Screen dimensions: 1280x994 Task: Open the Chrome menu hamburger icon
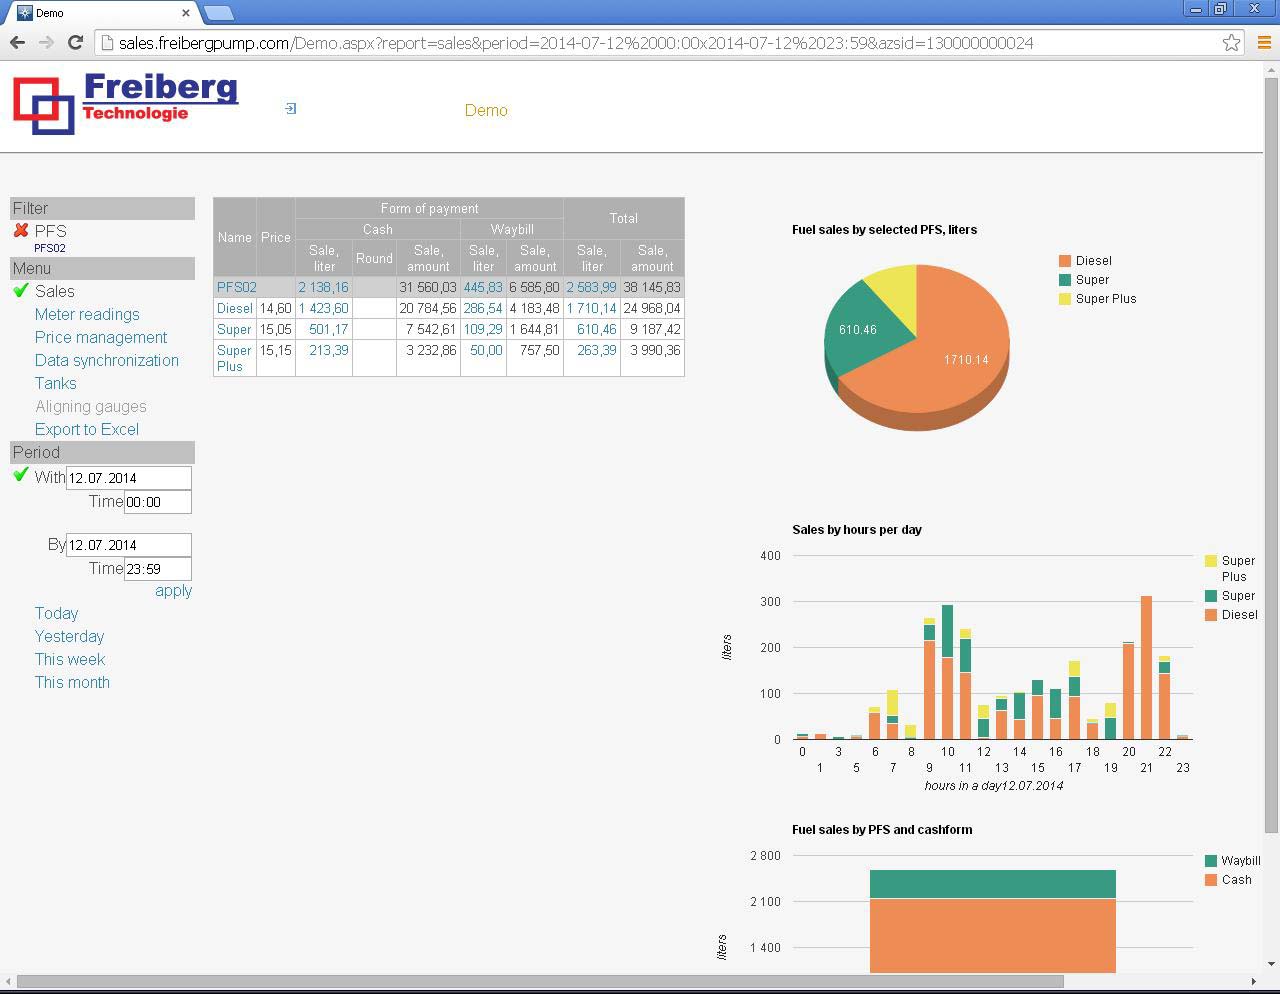(x=1262, y=43)
